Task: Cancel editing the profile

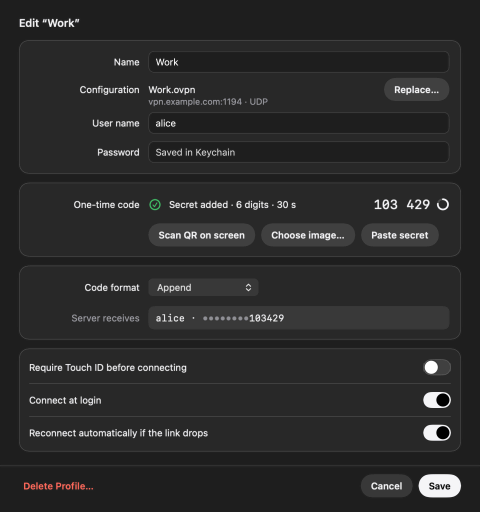Action: (x=386, y=486)
